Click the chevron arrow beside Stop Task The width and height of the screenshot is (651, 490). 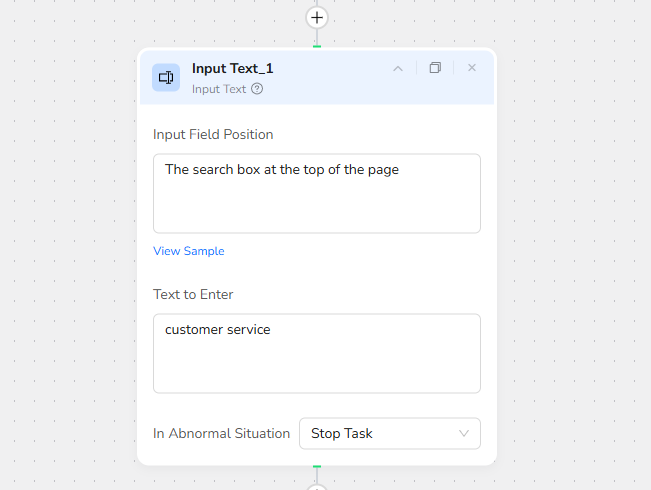point(464,433)
